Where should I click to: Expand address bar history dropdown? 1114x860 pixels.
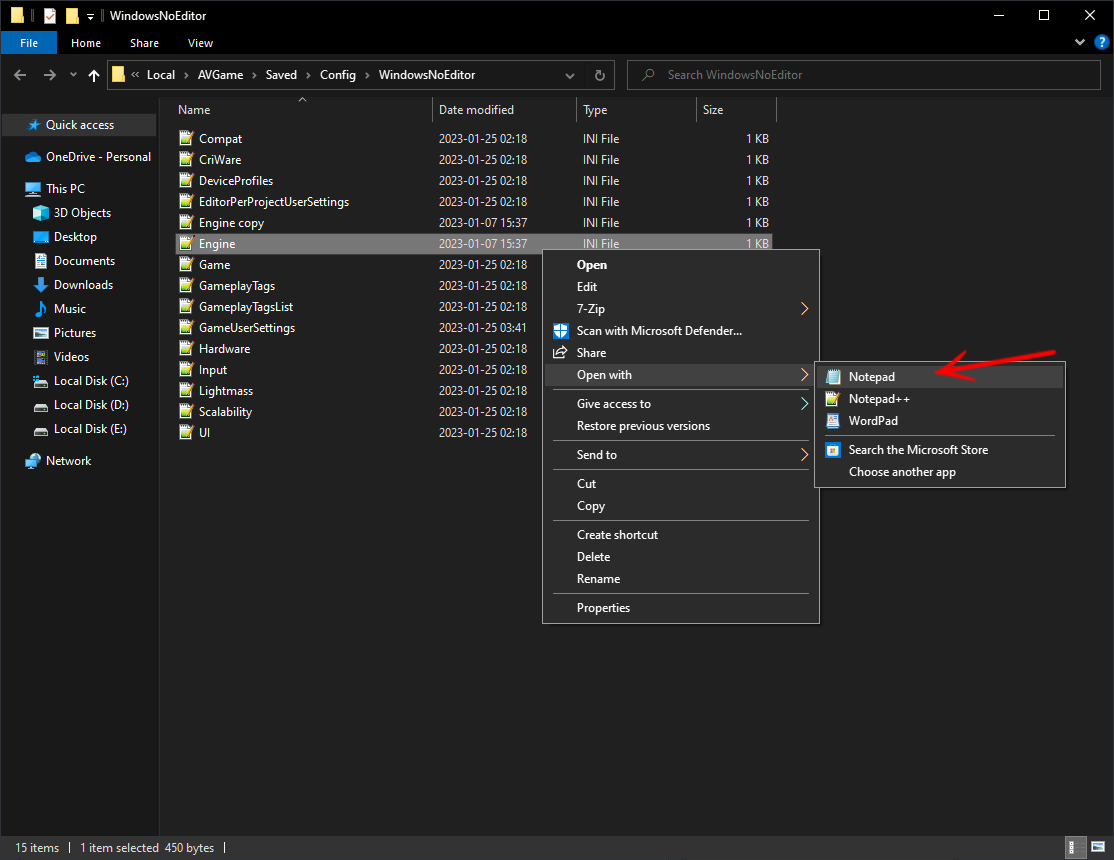point(570,75)
